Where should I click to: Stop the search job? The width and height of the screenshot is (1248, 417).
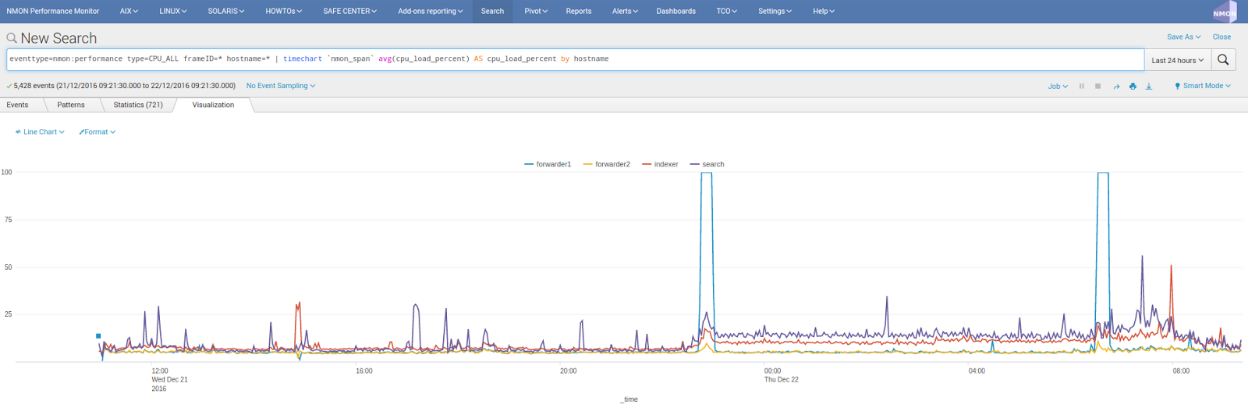pos(1098,86)
